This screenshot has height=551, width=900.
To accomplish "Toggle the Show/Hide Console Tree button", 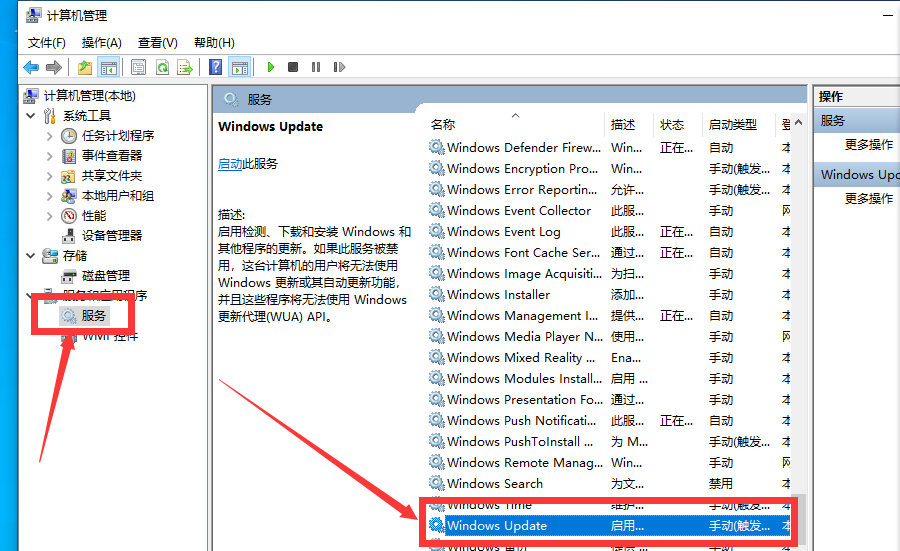I will click(x=109, y=67).
